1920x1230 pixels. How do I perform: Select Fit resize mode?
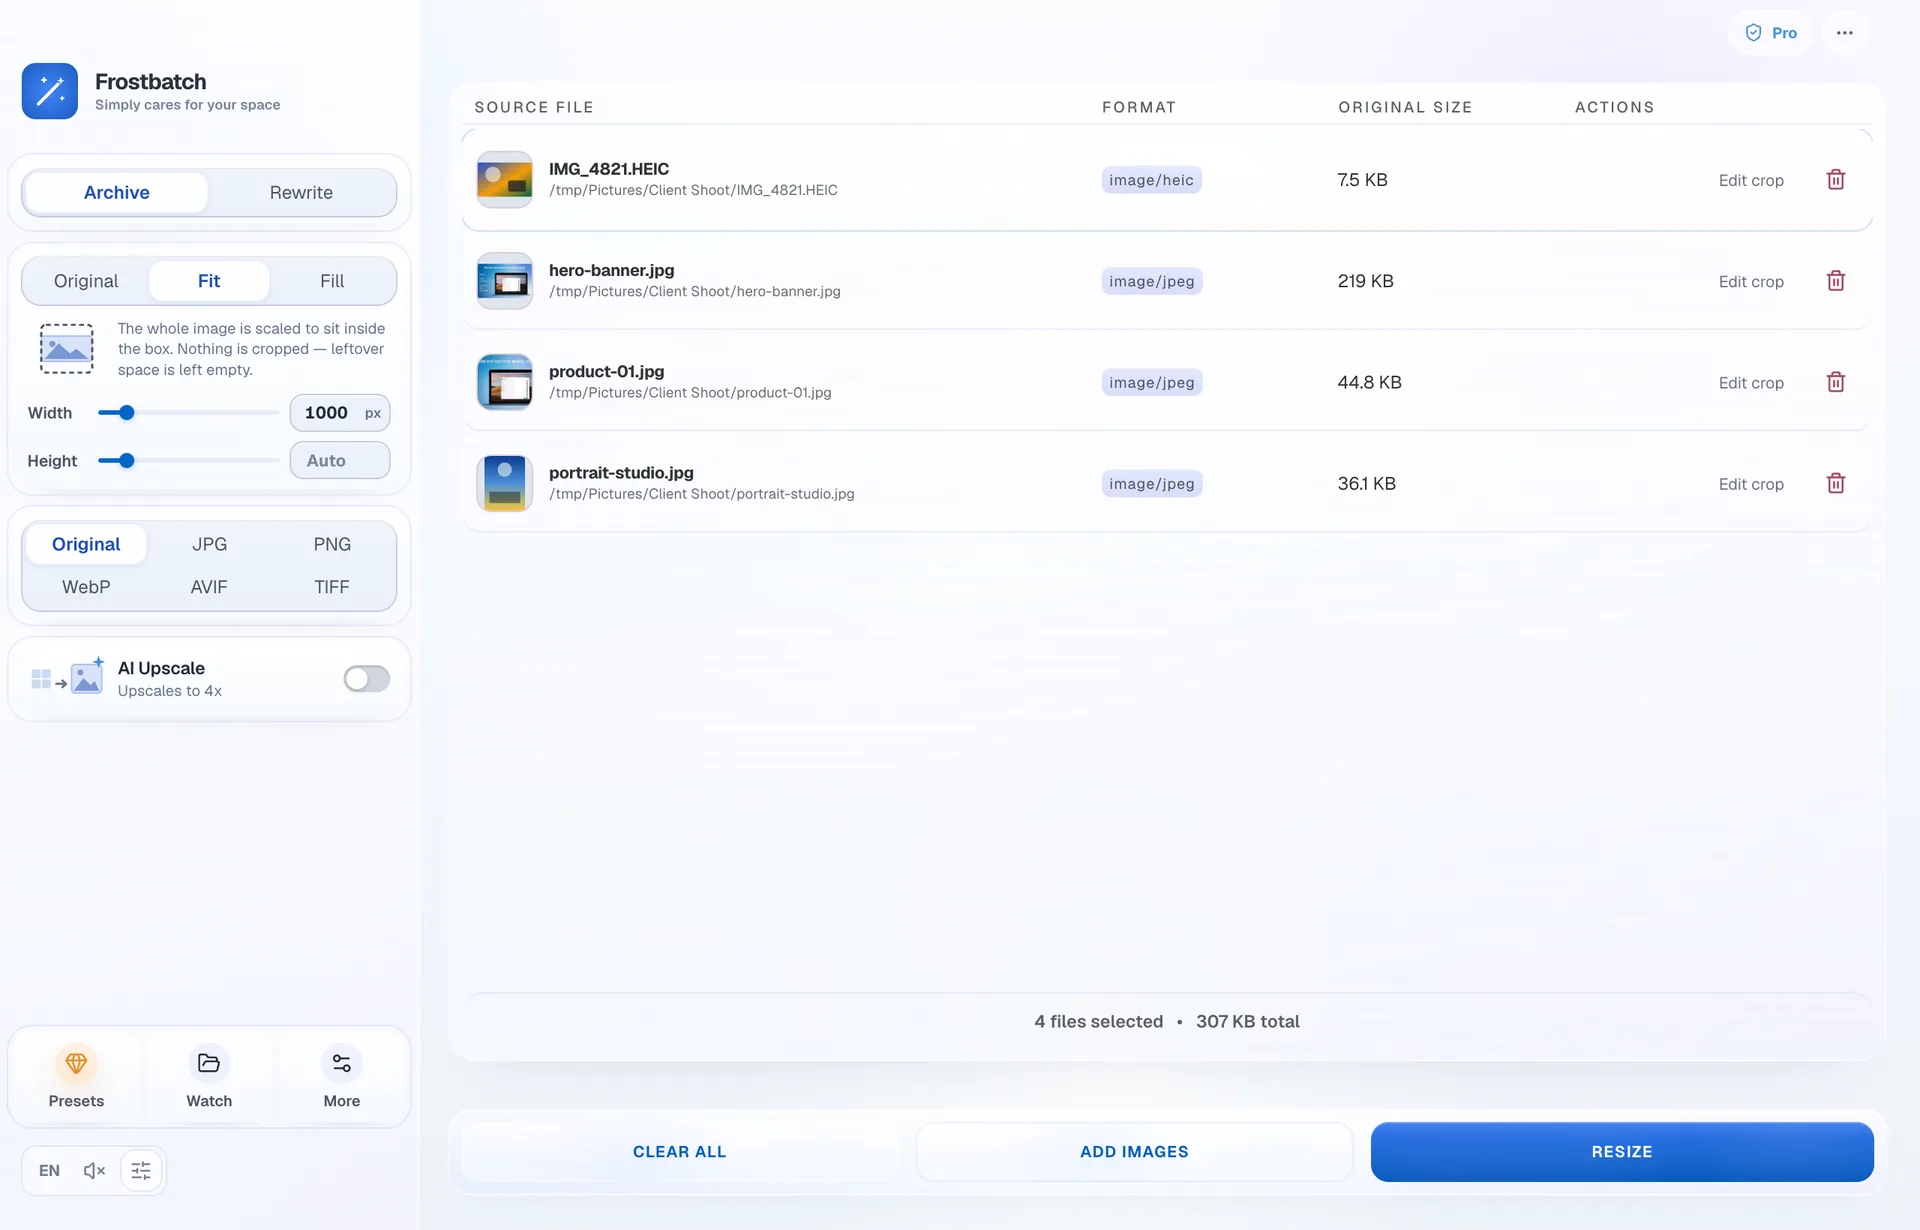[x=209, y=281]
